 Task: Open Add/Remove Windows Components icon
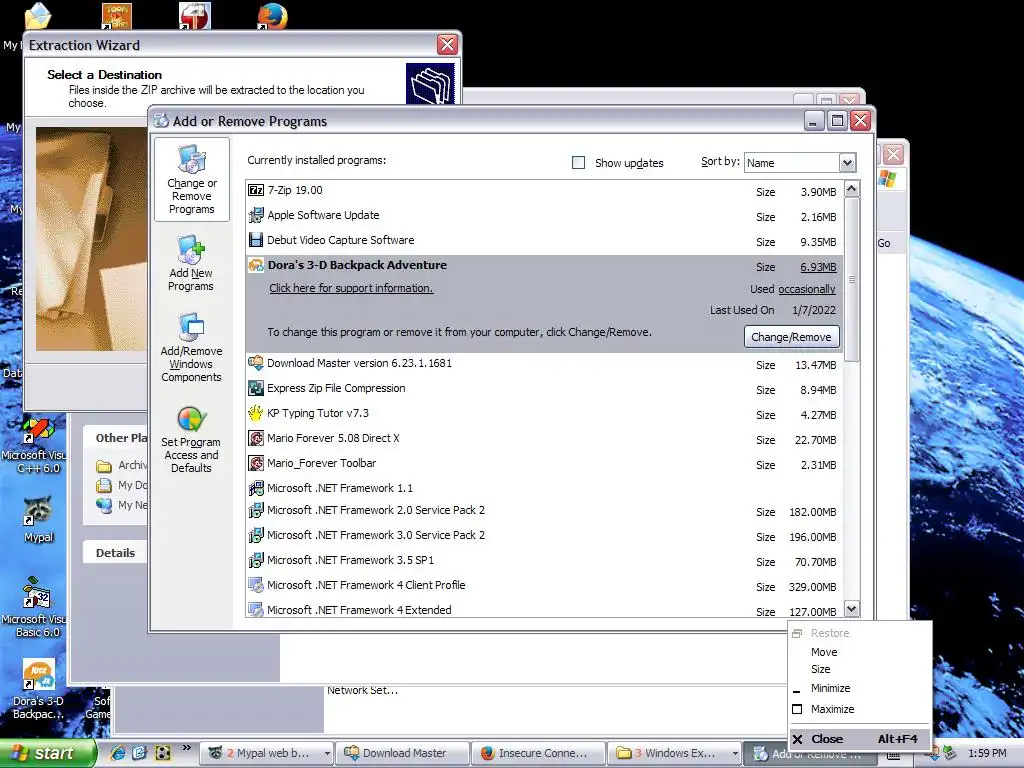pyautogui.click(x=191, y=347)
